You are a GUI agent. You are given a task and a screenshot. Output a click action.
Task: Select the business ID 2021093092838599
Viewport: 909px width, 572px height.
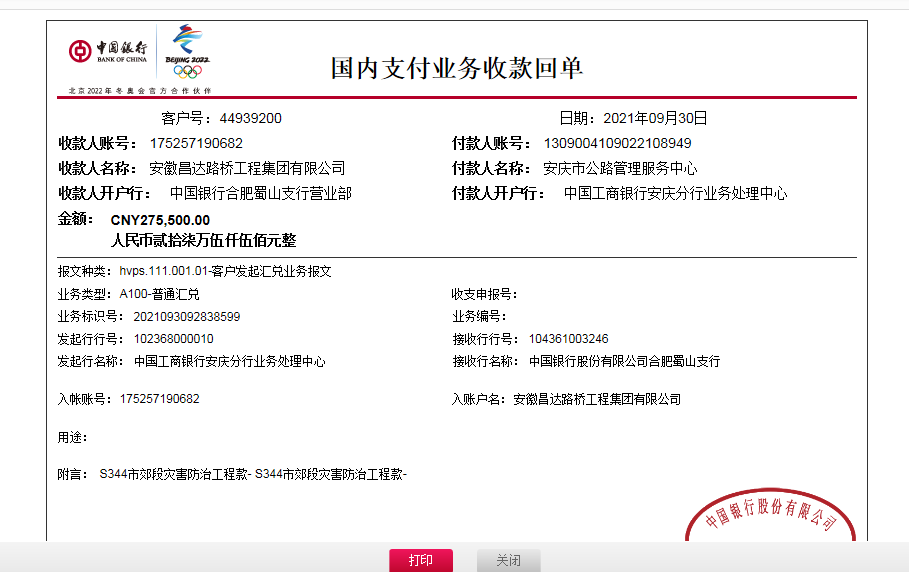[180, 316]
